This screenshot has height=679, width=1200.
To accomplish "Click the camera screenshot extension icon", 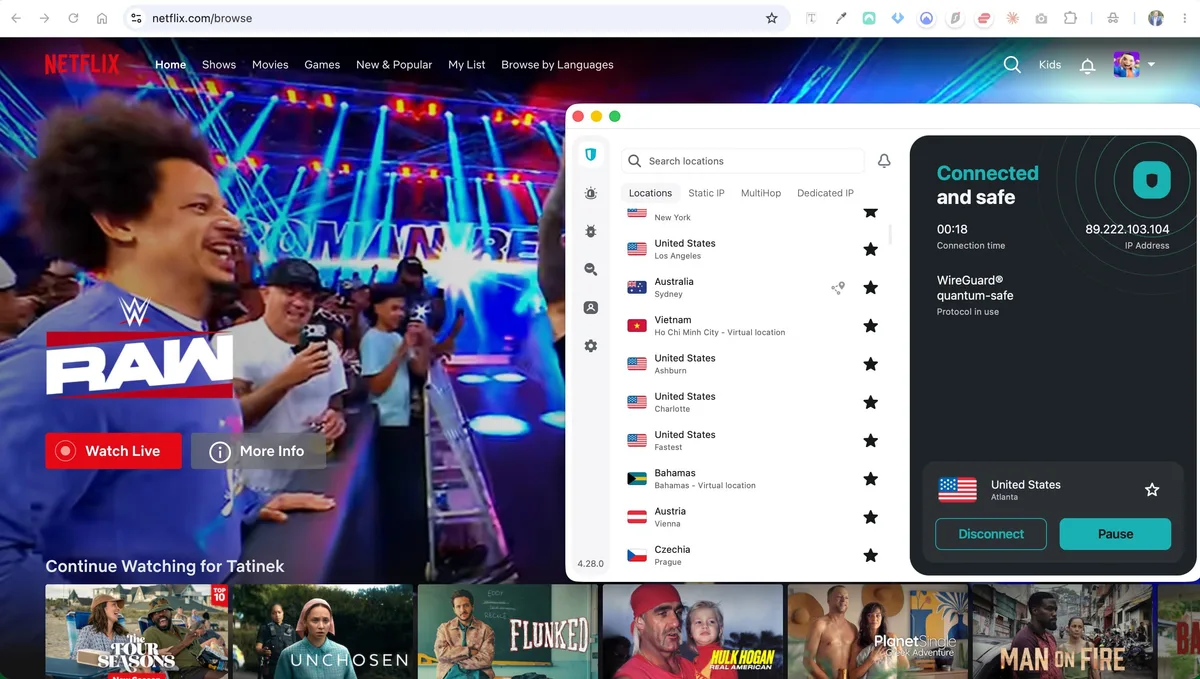I will coord(1042,18).
